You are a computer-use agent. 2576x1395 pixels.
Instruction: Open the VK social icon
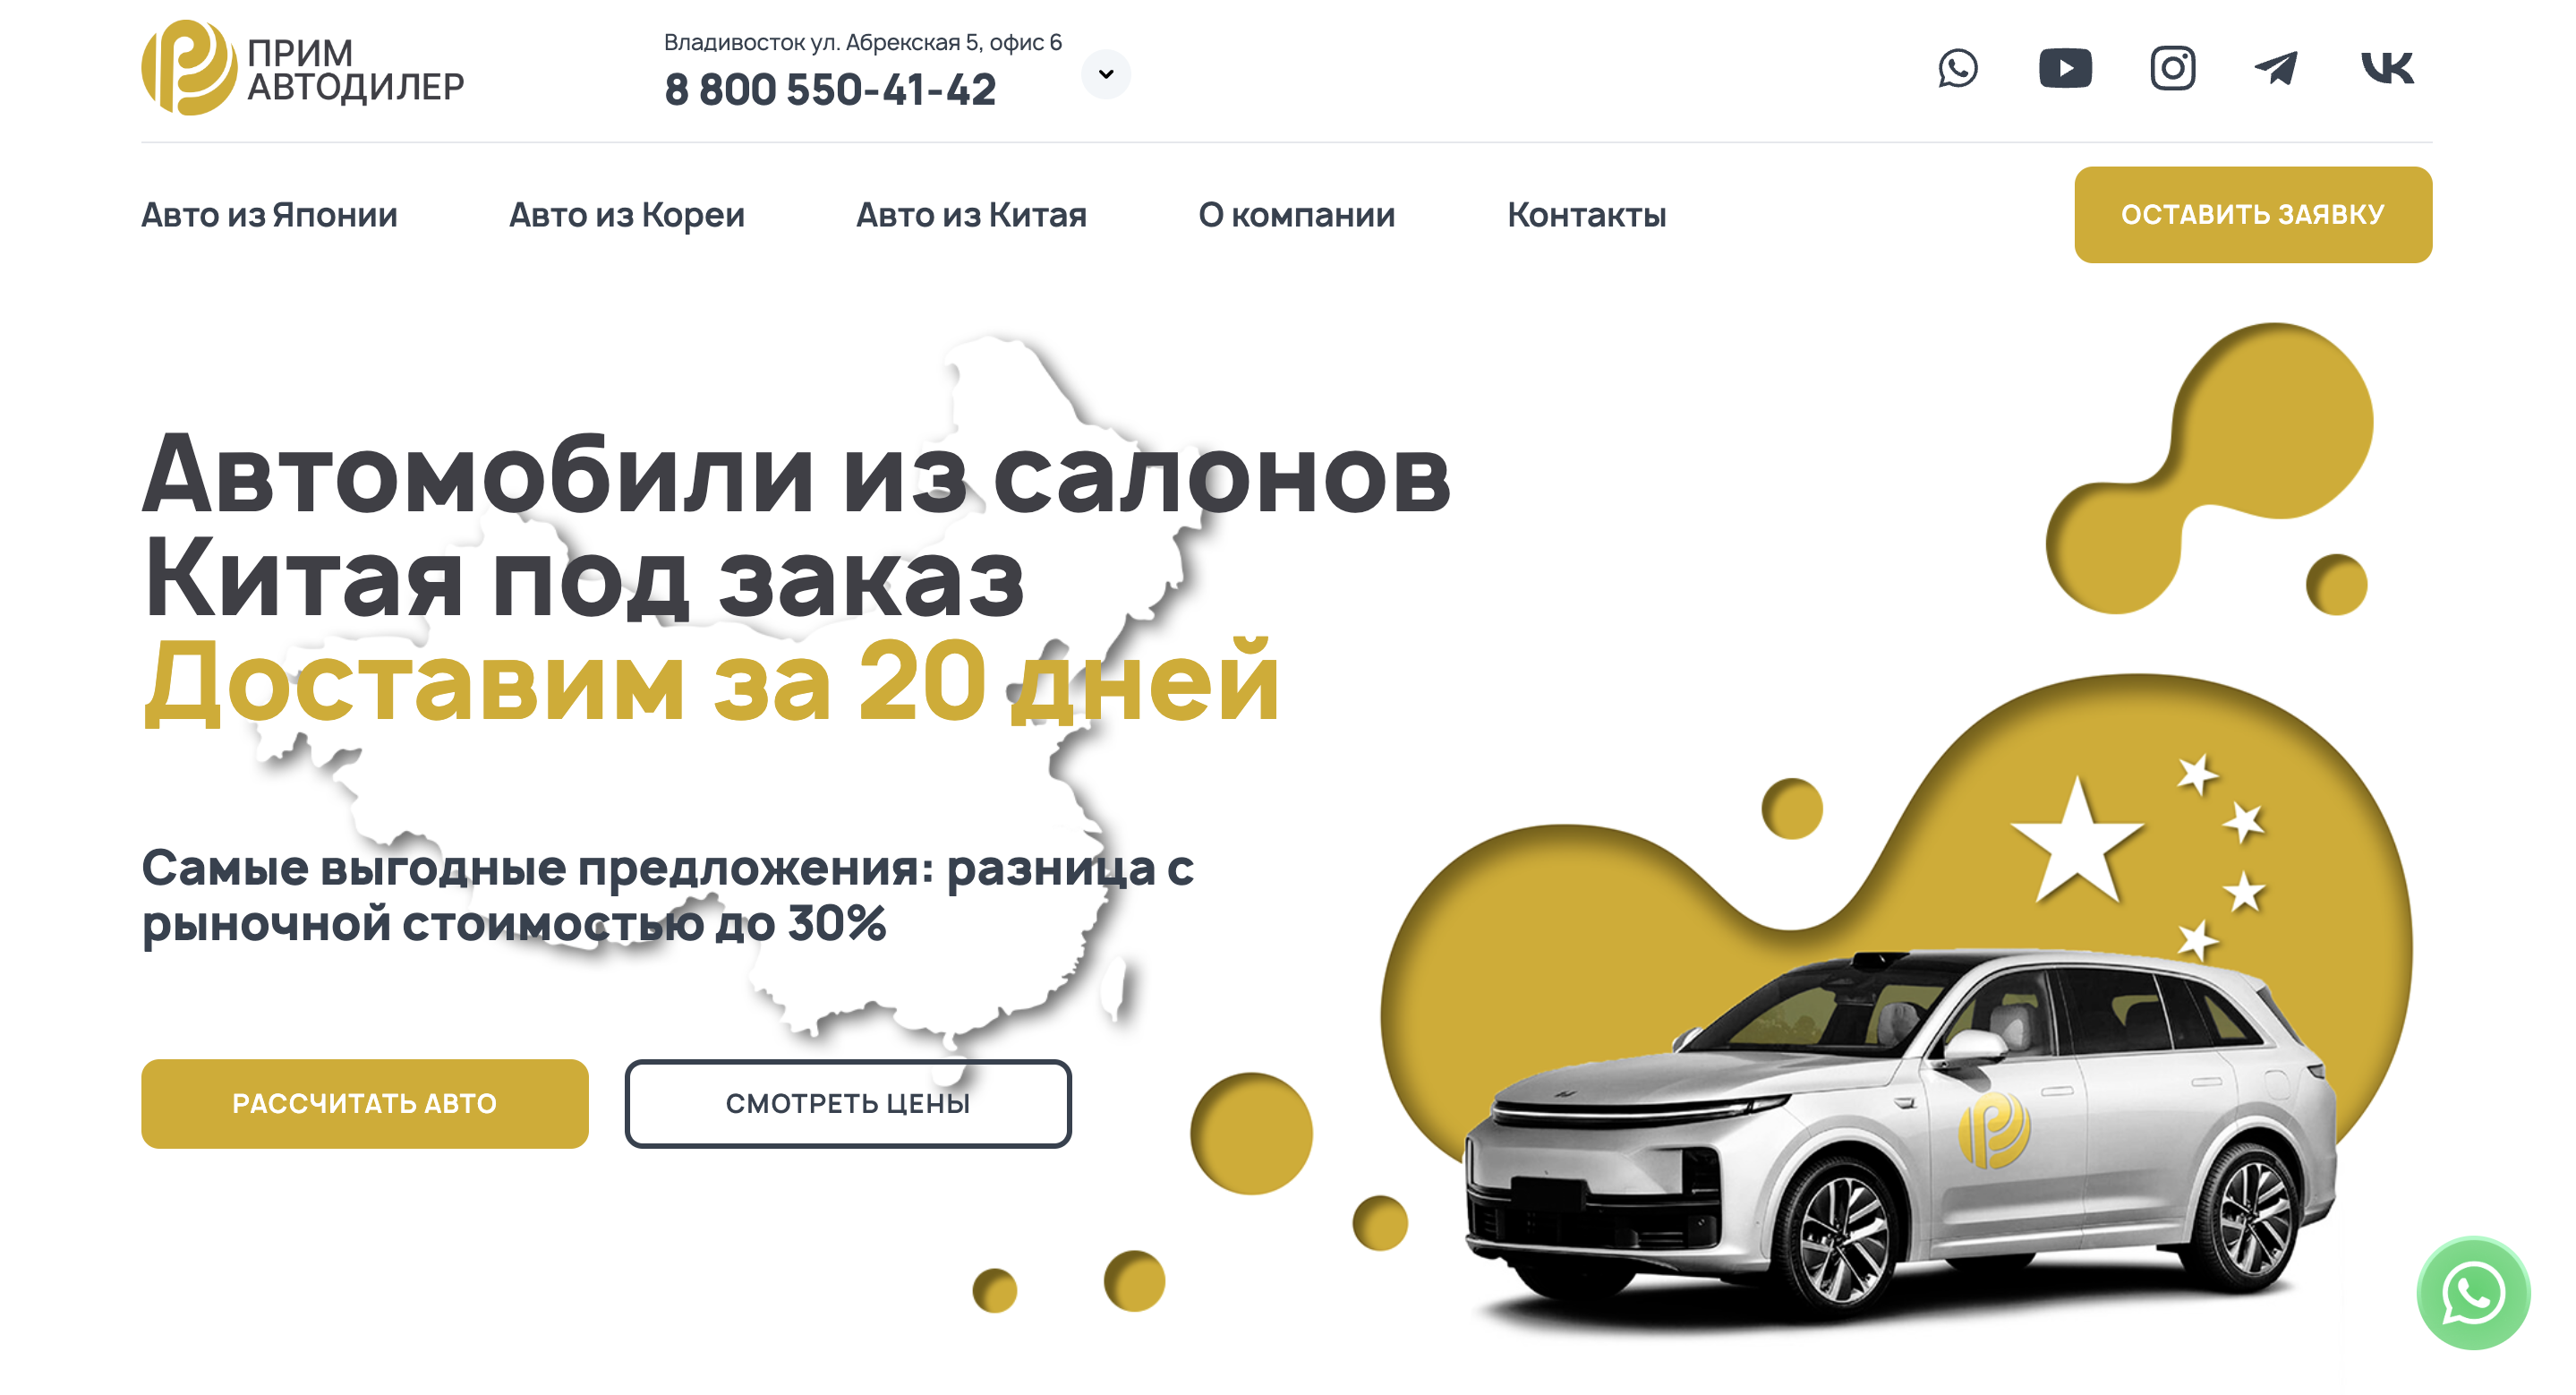click(2387, 68)
